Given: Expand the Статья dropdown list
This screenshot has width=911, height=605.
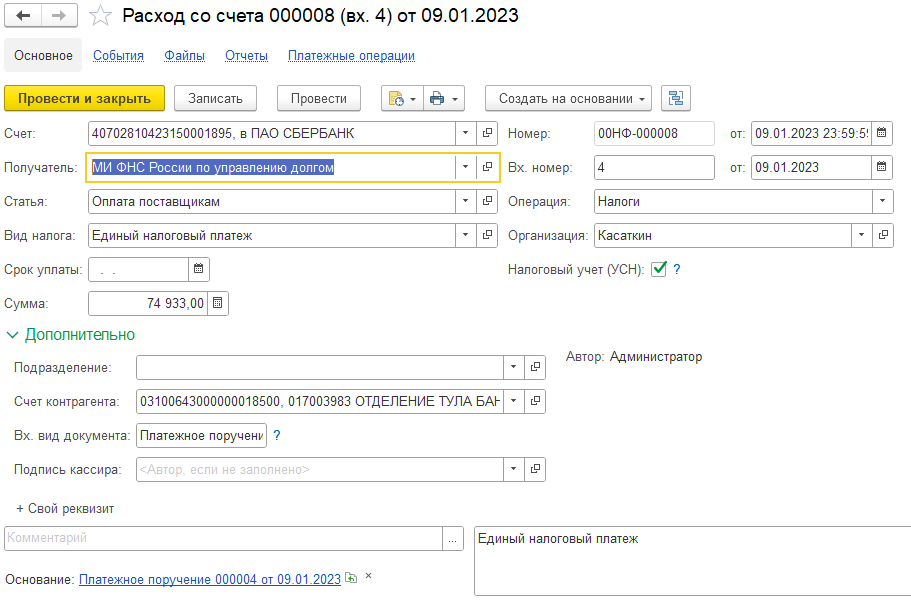Looking at the screenshot, I should (x=465, y=201).
